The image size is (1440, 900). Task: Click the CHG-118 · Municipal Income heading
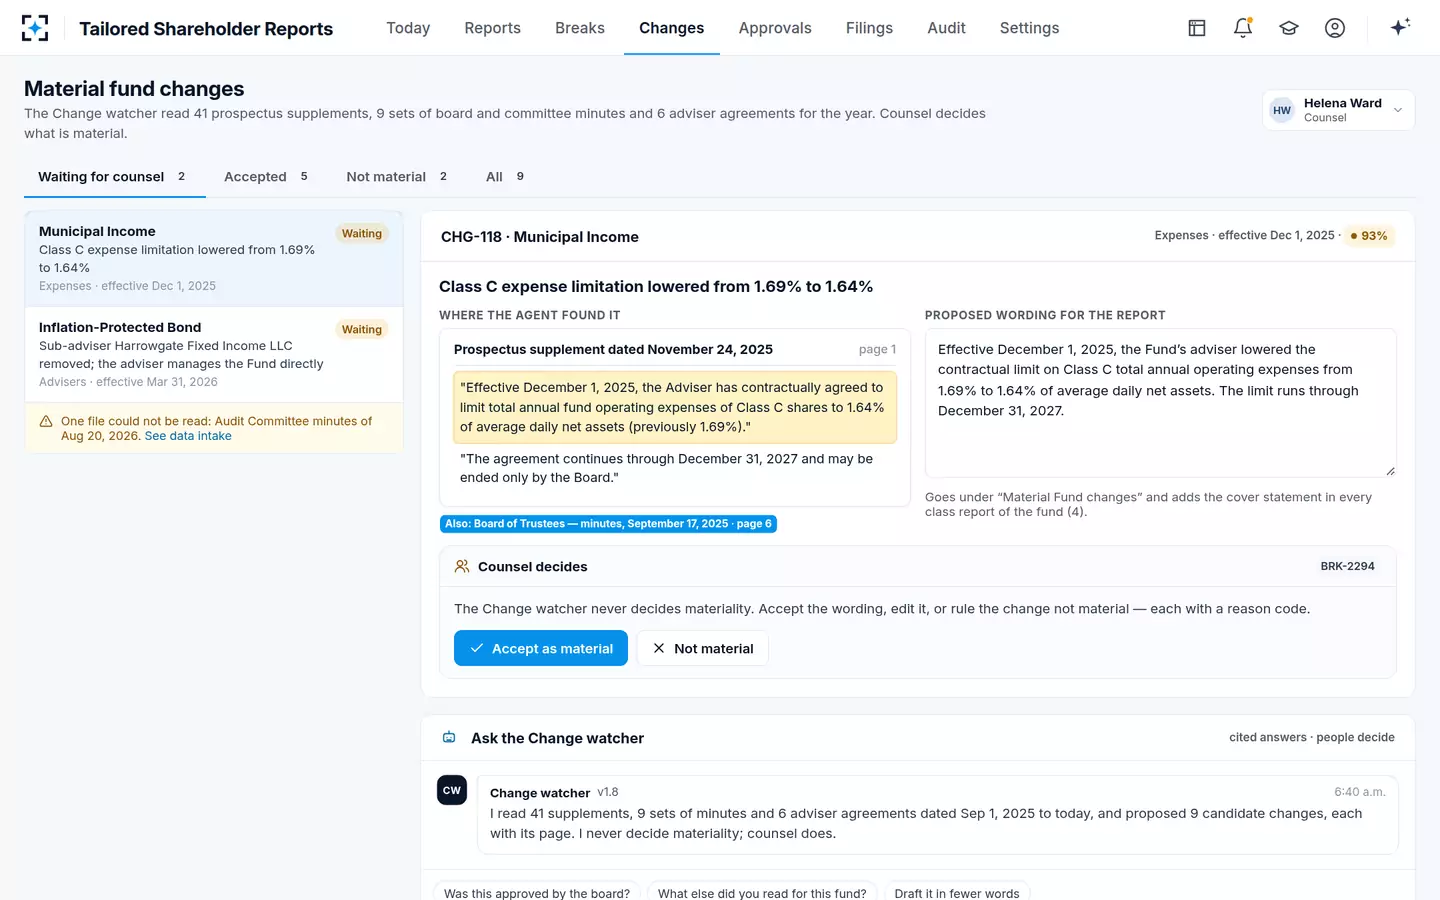click(540, 237)
